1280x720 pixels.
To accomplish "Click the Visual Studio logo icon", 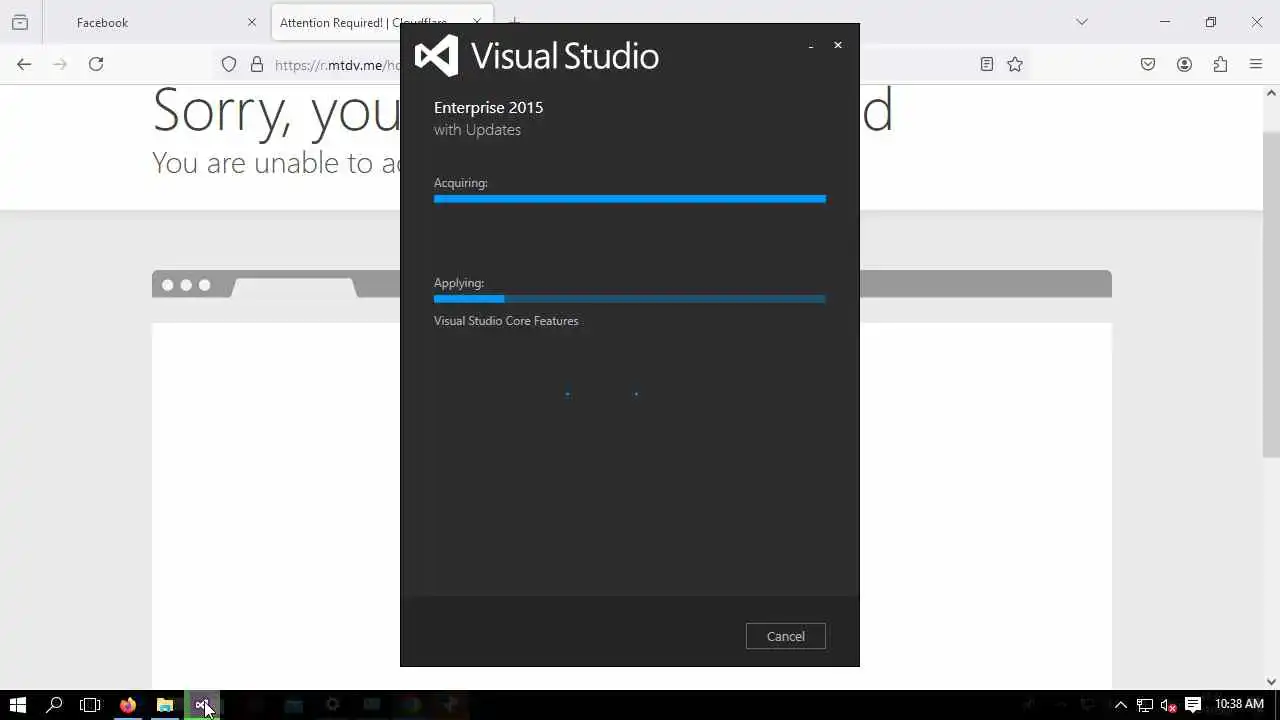I will point(436,56).
